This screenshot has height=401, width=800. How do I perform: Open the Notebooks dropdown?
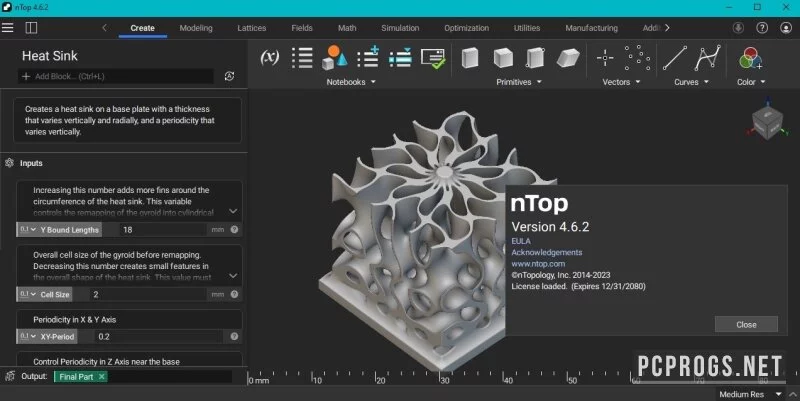351,82
